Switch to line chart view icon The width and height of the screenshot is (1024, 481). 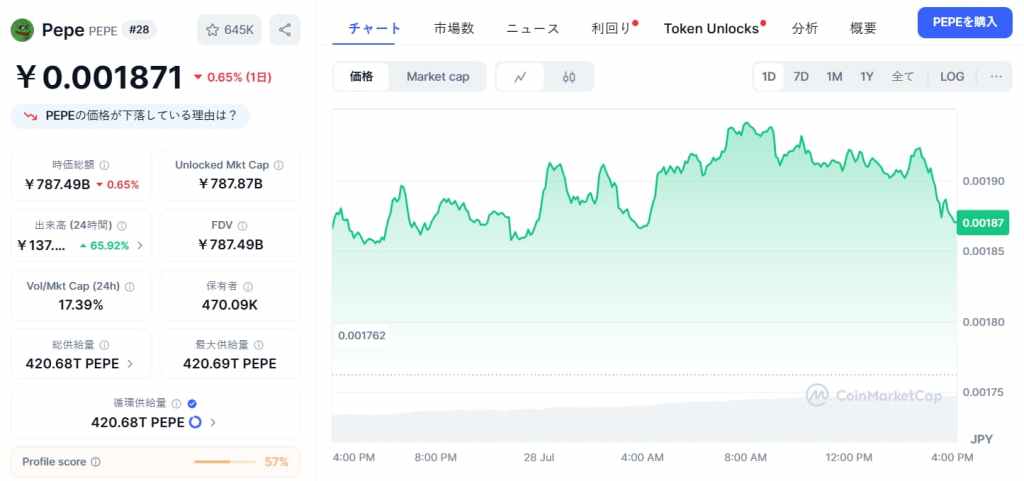tap(520, 77)
